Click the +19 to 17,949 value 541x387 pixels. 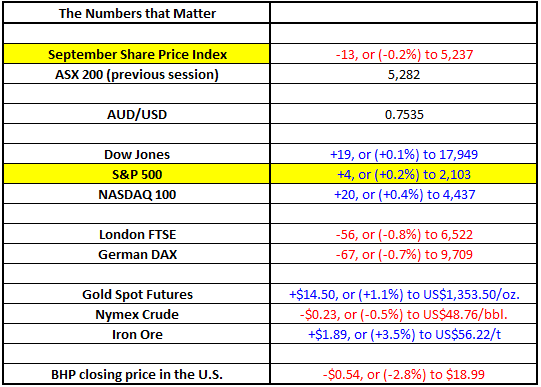coord(404,154)
